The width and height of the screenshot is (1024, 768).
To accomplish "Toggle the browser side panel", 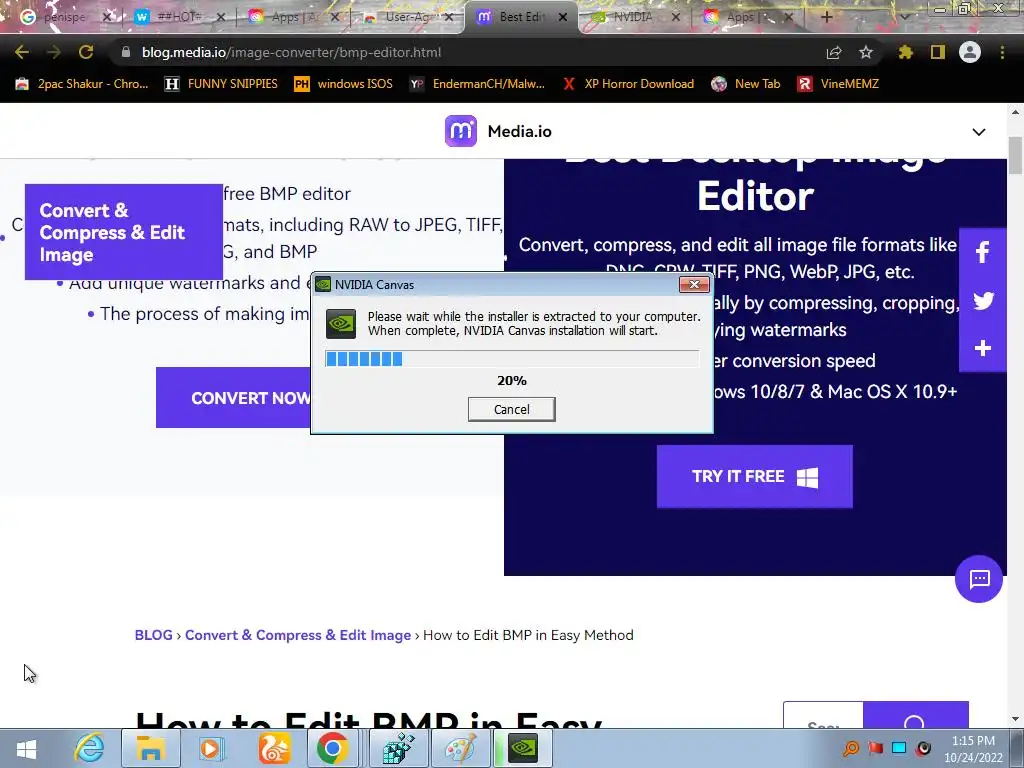I will coord(938,52).
